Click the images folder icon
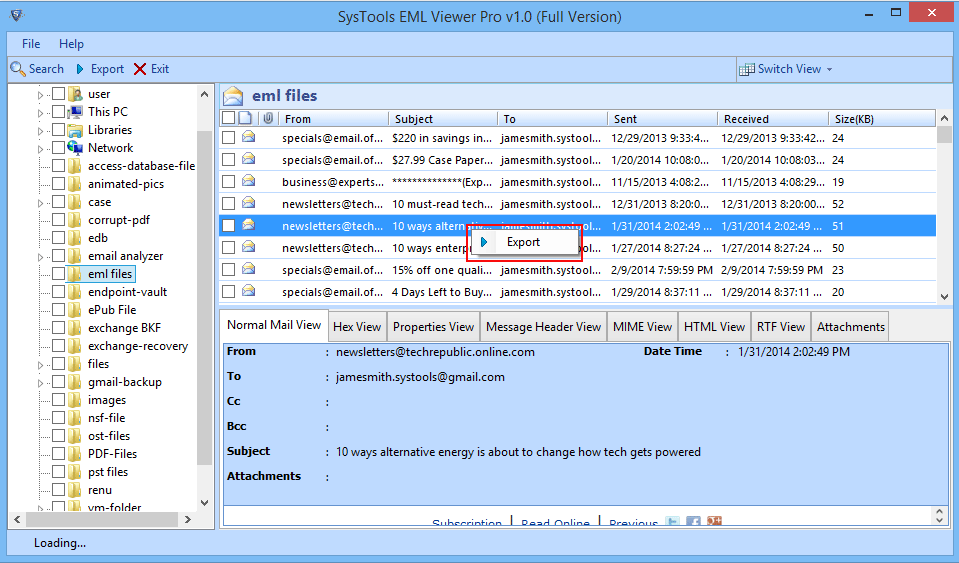959x563 pixels. click(75, 400)
